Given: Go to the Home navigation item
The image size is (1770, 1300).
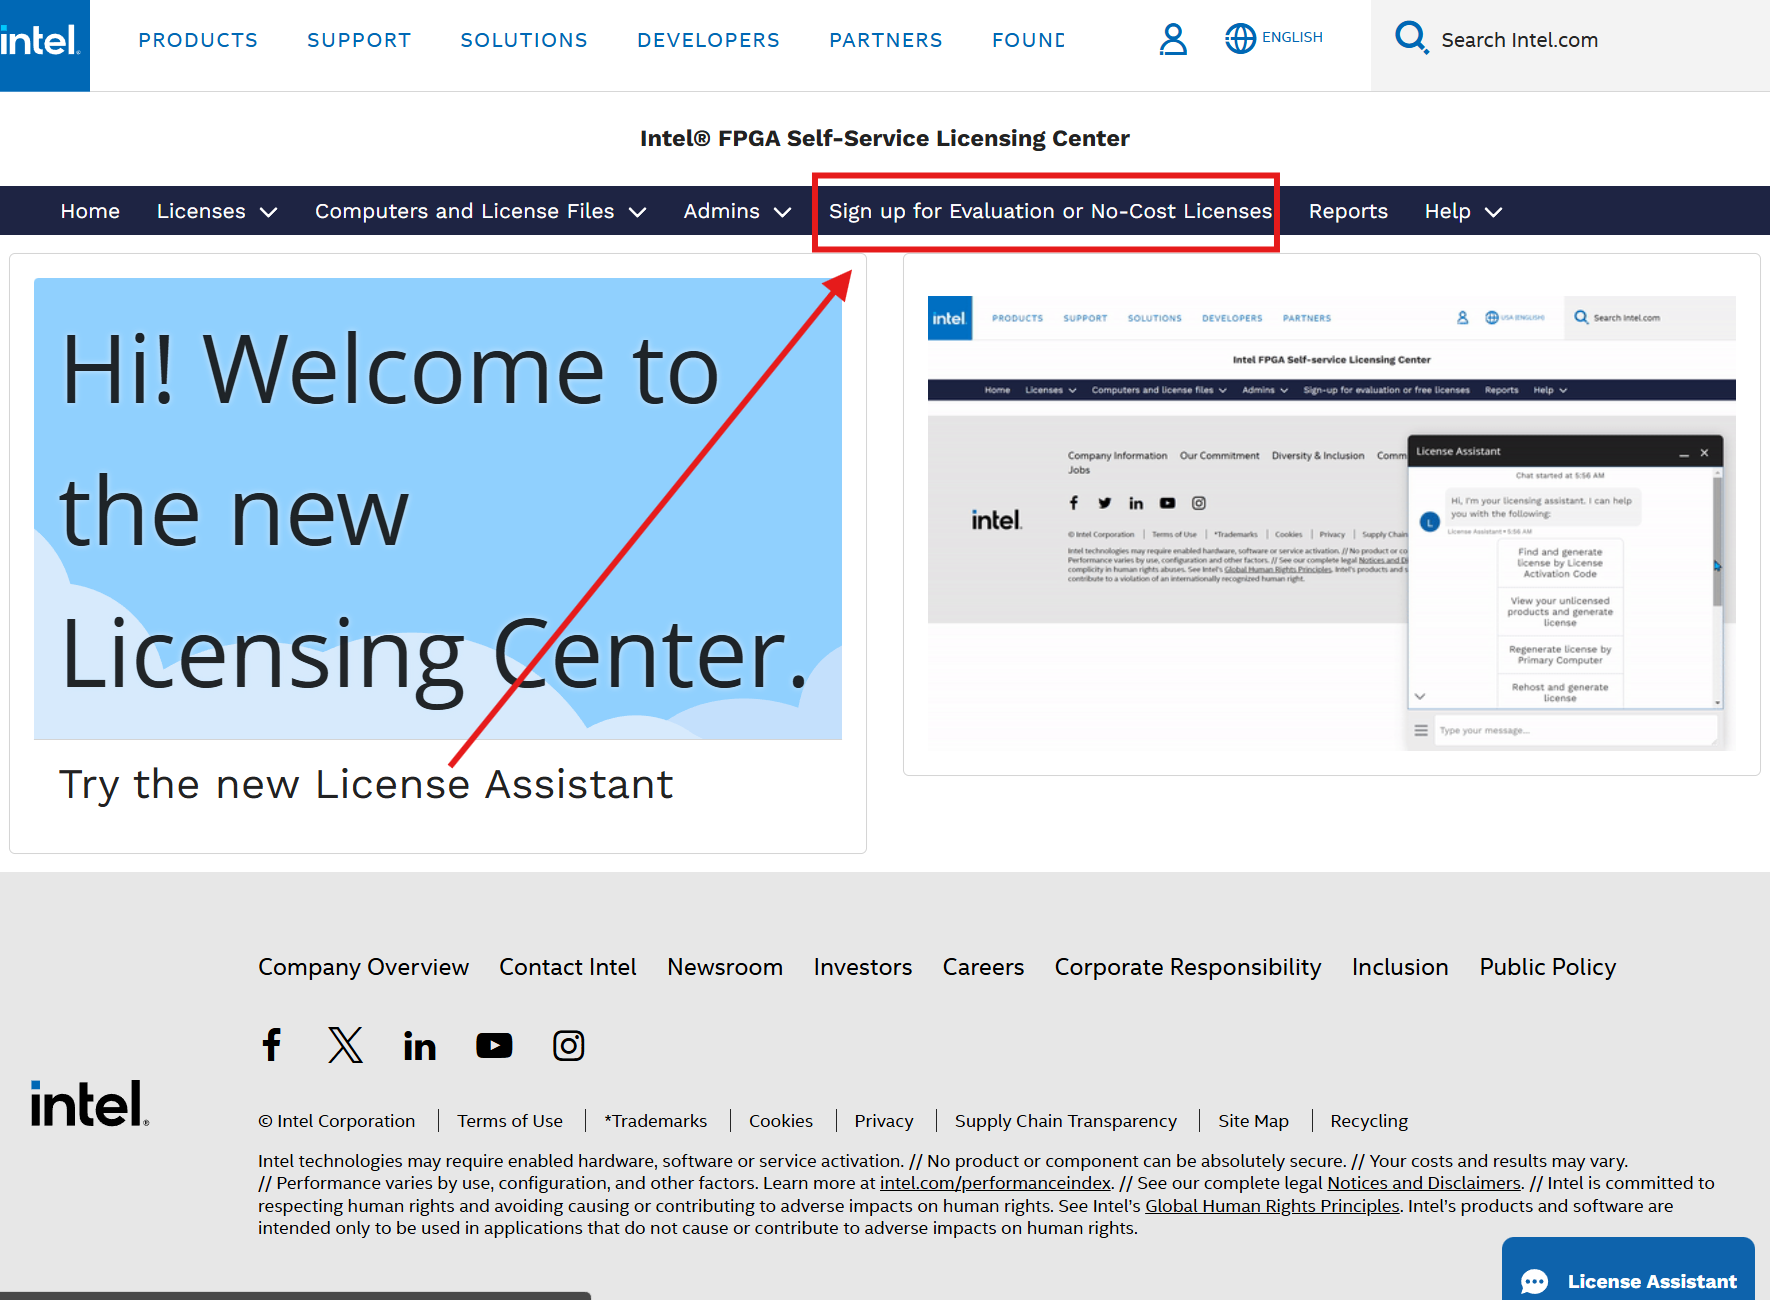Looking at the screenshot, I should coord(90,211).
